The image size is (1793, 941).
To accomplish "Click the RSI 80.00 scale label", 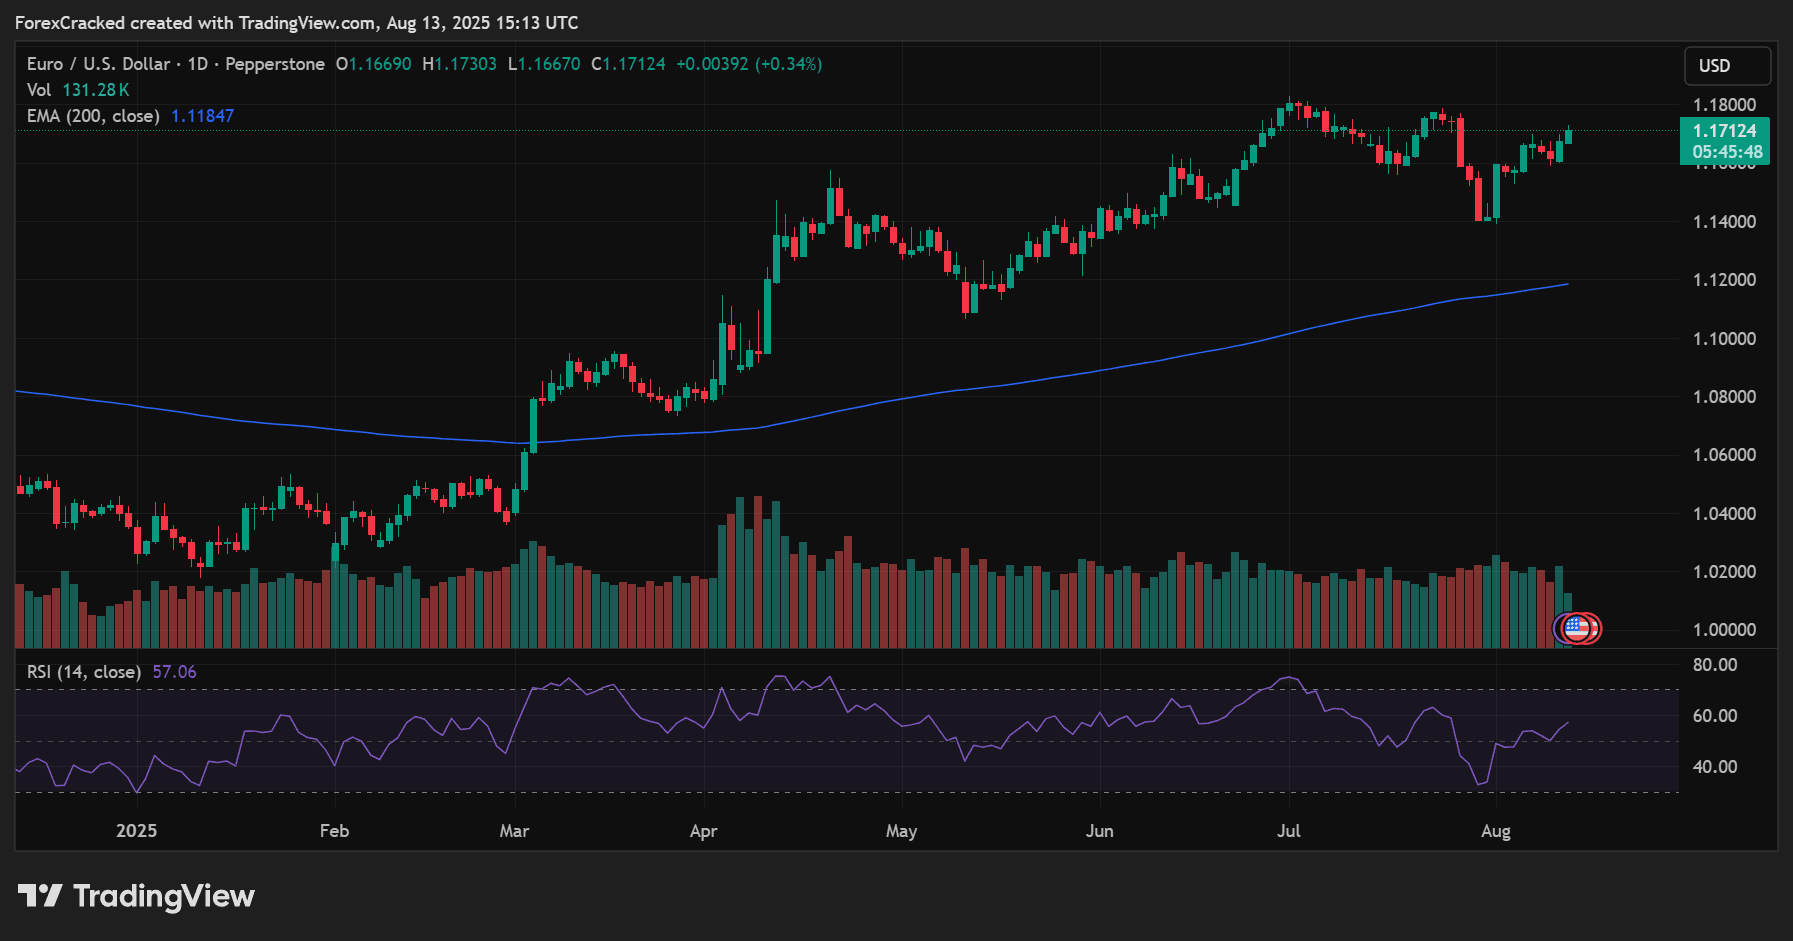I will [1714, 665].
